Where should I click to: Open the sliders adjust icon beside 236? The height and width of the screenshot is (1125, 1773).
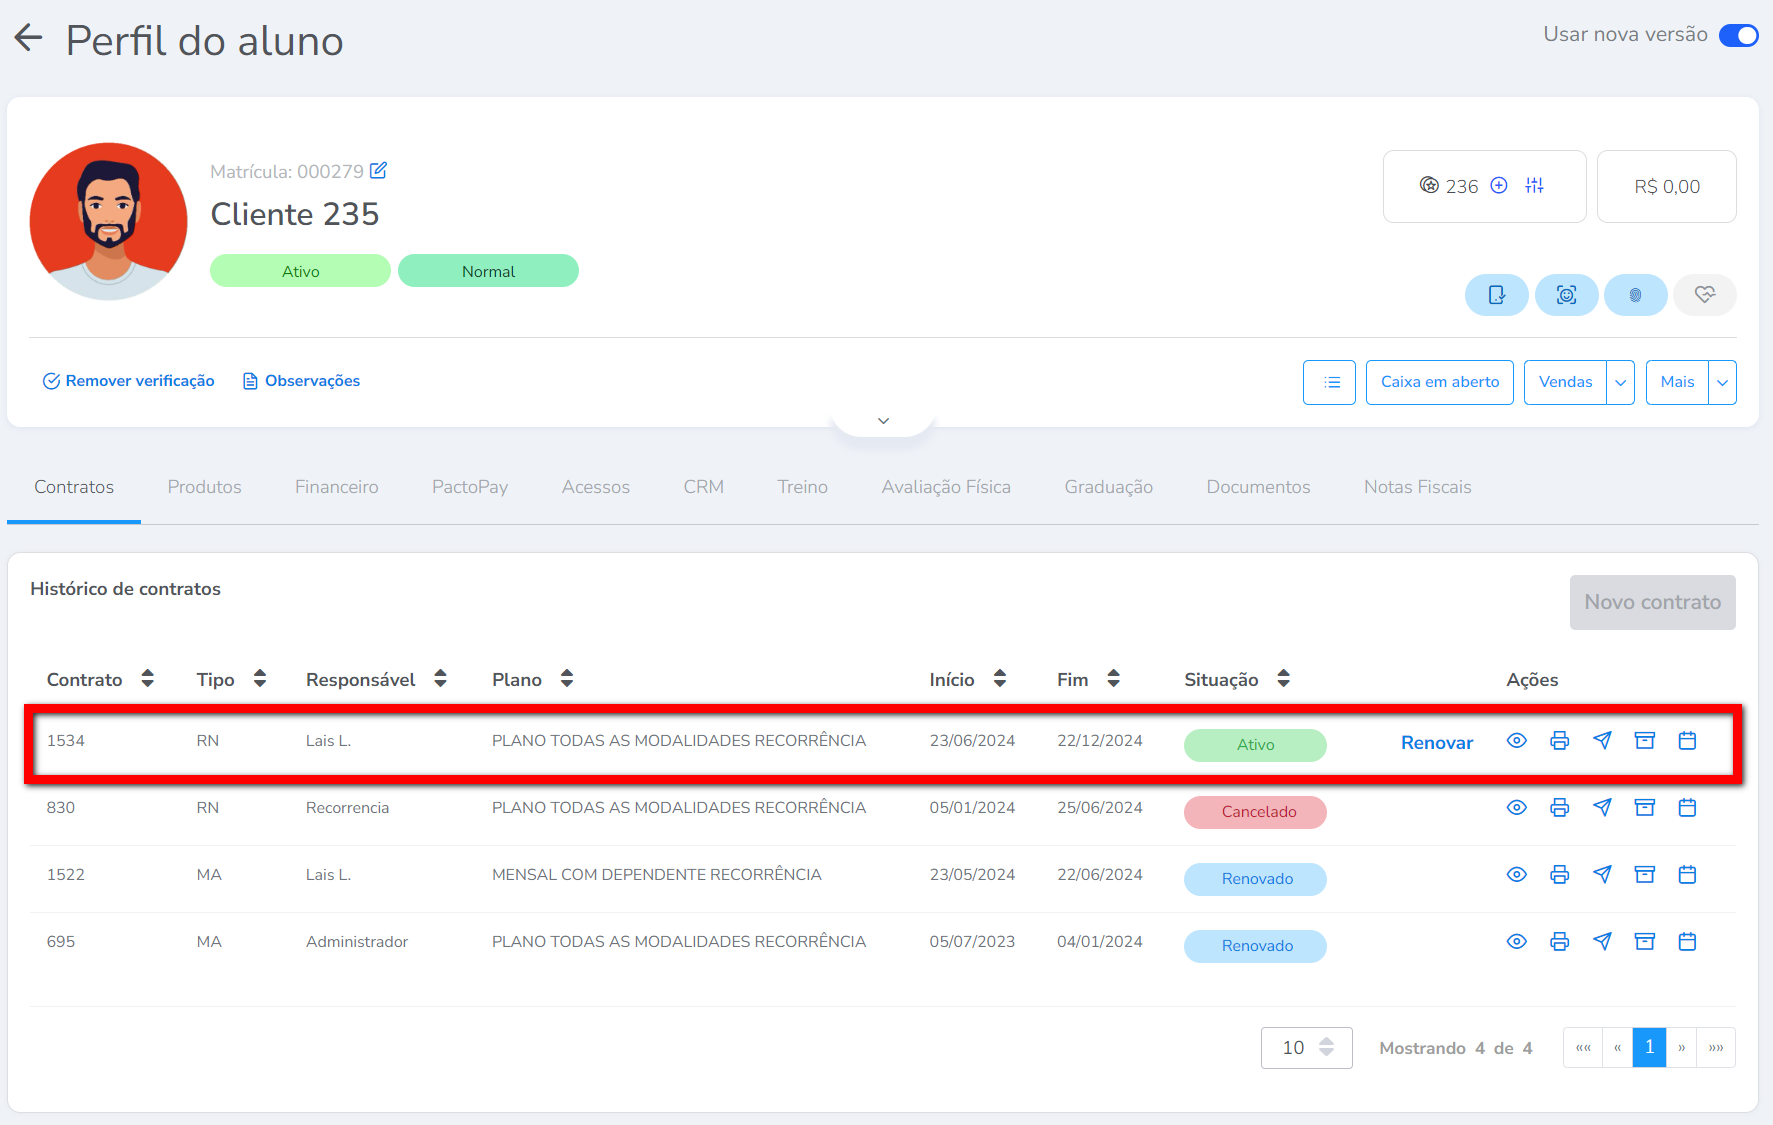click(1534, 186)
